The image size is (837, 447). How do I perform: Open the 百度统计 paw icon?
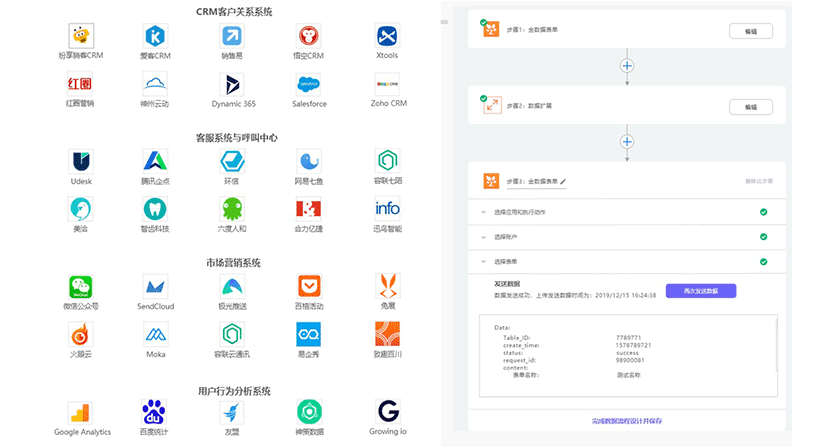click(154, 412)
